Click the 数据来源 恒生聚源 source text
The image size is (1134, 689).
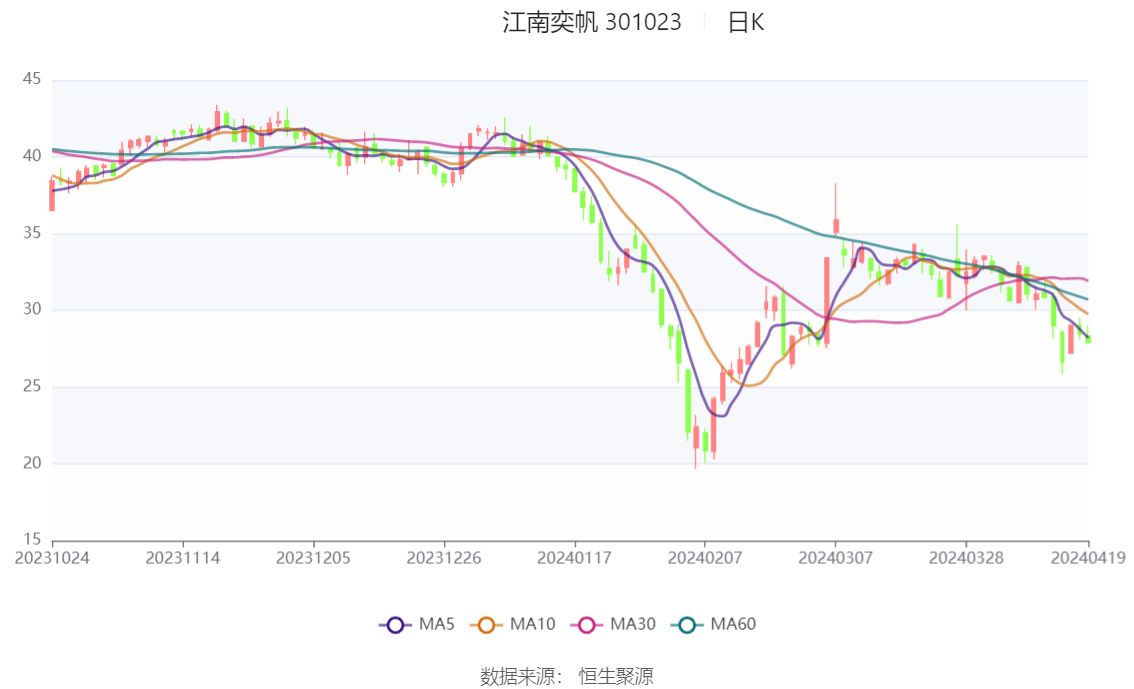(x=566, y=677)
